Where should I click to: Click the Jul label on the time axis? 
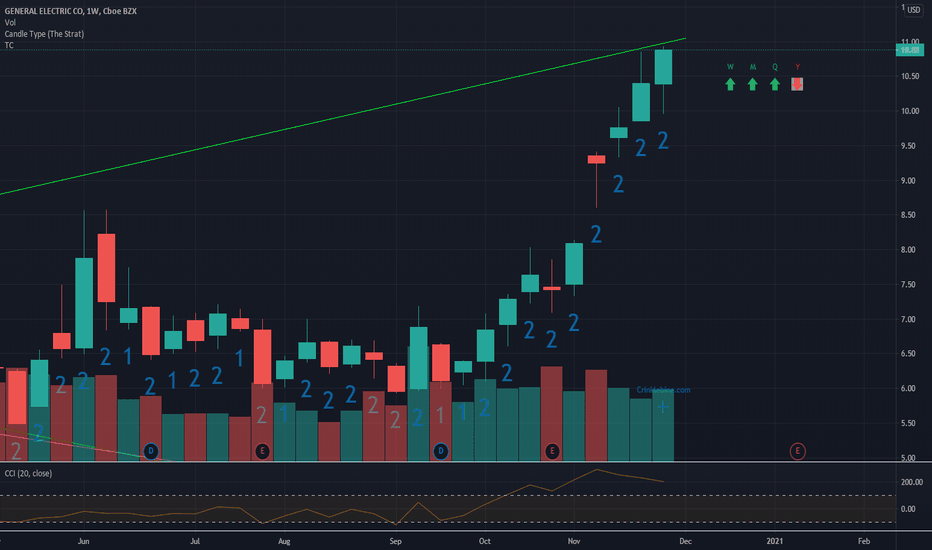(195, 541)
